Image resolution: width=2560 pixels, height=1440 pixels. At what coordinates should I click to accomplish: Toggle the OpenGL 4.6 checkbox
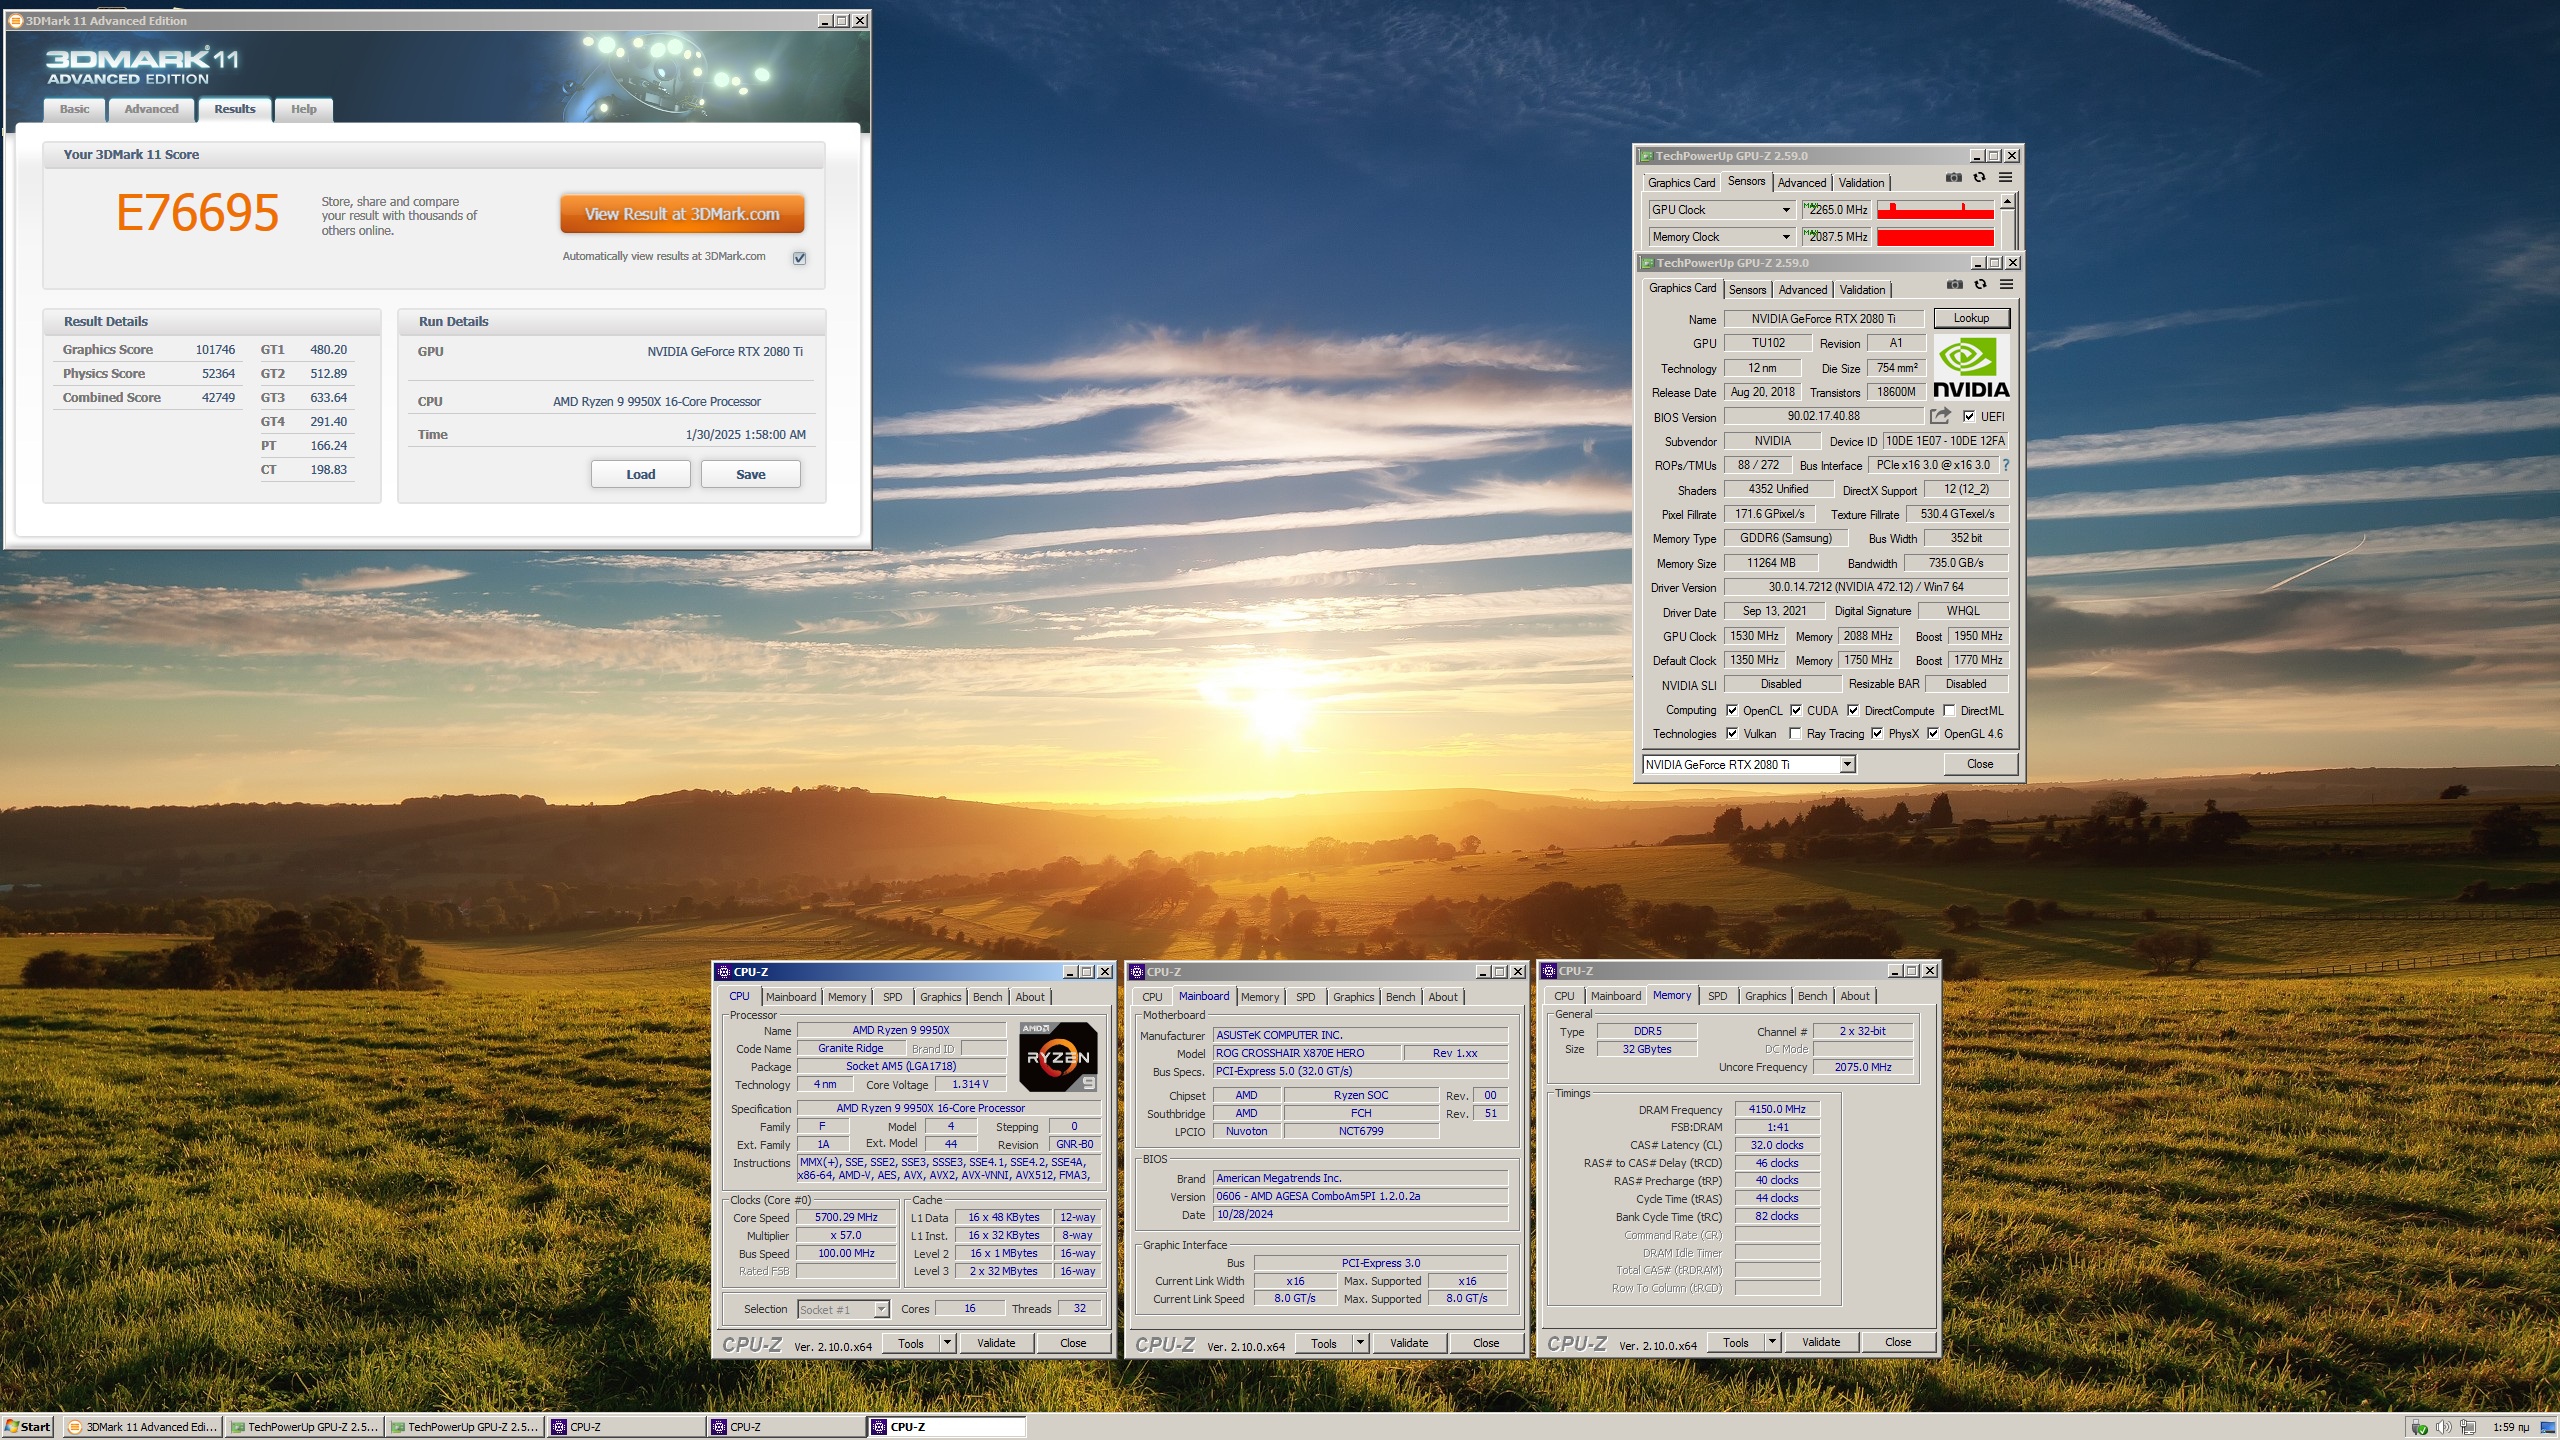(x=1933, y=734)
